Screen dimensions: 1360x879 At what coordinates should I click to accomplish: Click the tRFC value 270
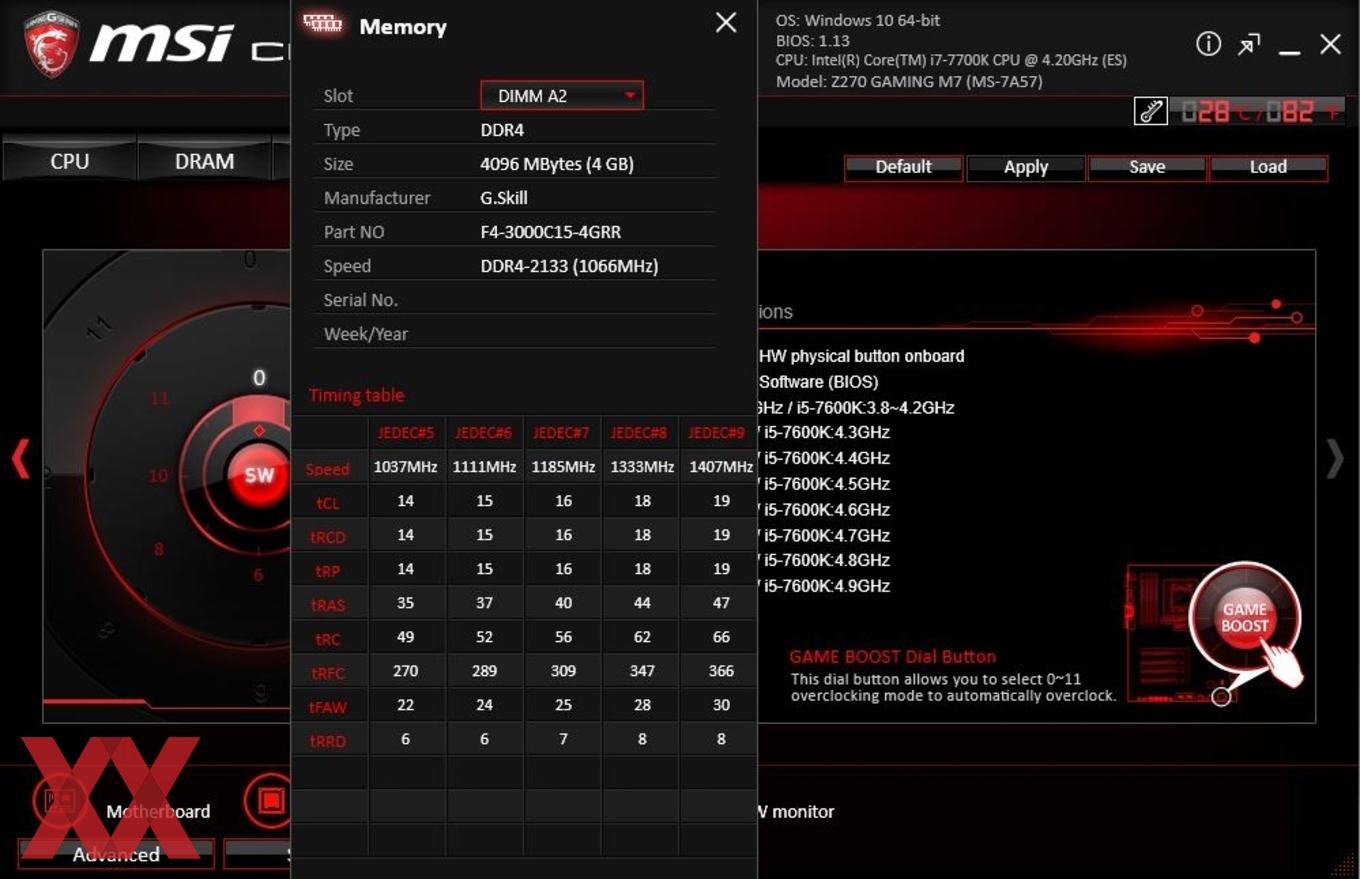point(405,671)
